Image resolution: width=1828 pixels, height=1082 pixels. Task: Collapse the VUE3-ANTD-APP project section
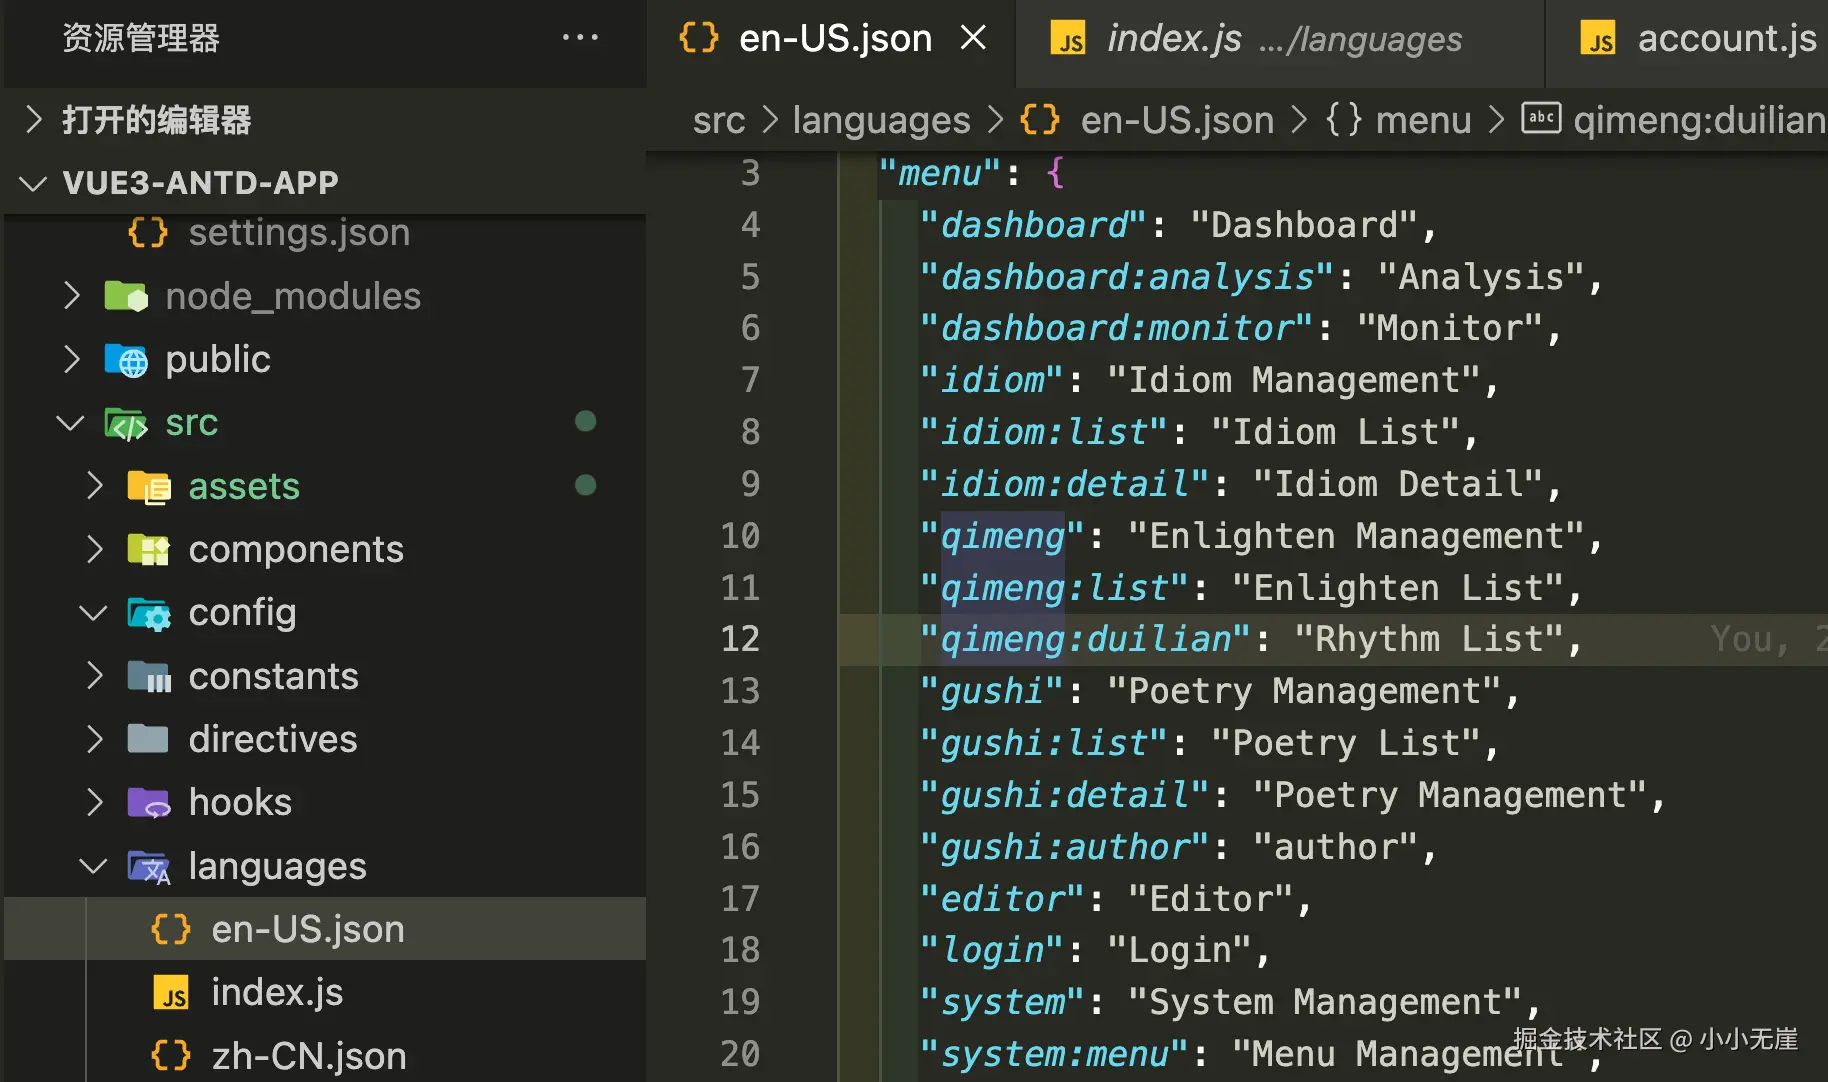pyautogui.click(x=34, y=183)
